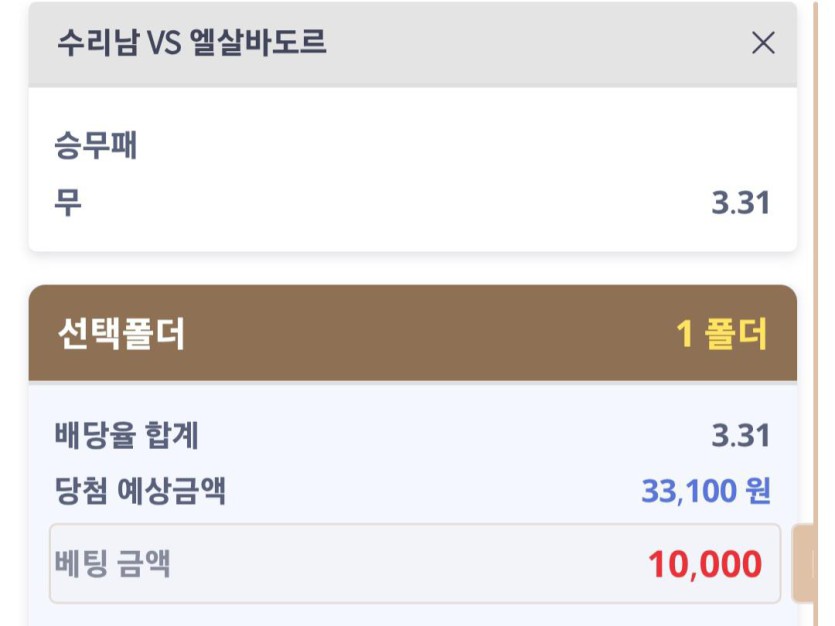The image size is (835, 626).
Task: Click the brown 선택폴더 bar center
Action: [x=412, y=334]
